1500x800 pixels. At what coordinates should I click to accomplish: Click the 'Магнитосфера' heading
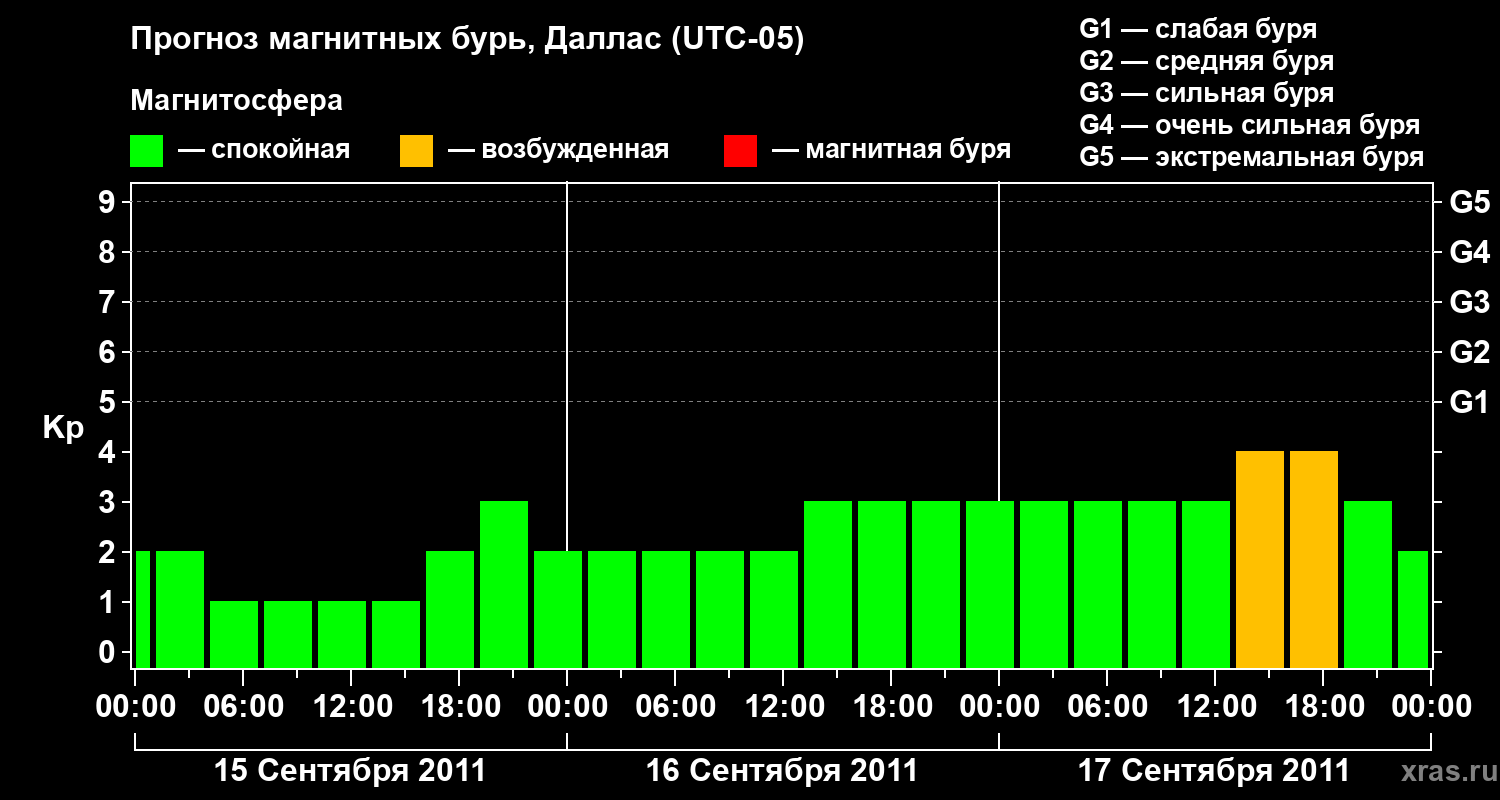pyautogui.click(x=236, y=101)
